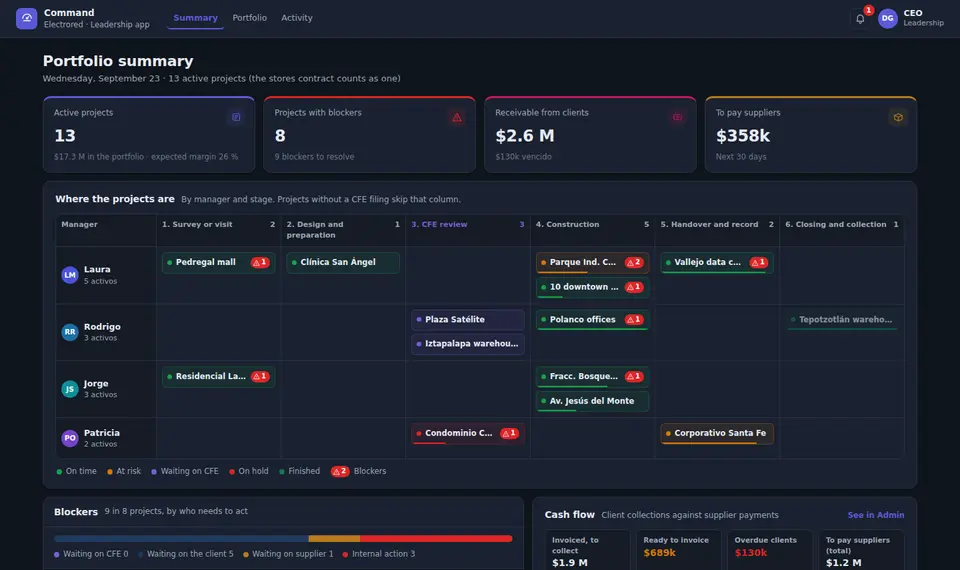Click blocker badge on 10 downtown card
Screen dimensions: 960x570
(634, 287)
